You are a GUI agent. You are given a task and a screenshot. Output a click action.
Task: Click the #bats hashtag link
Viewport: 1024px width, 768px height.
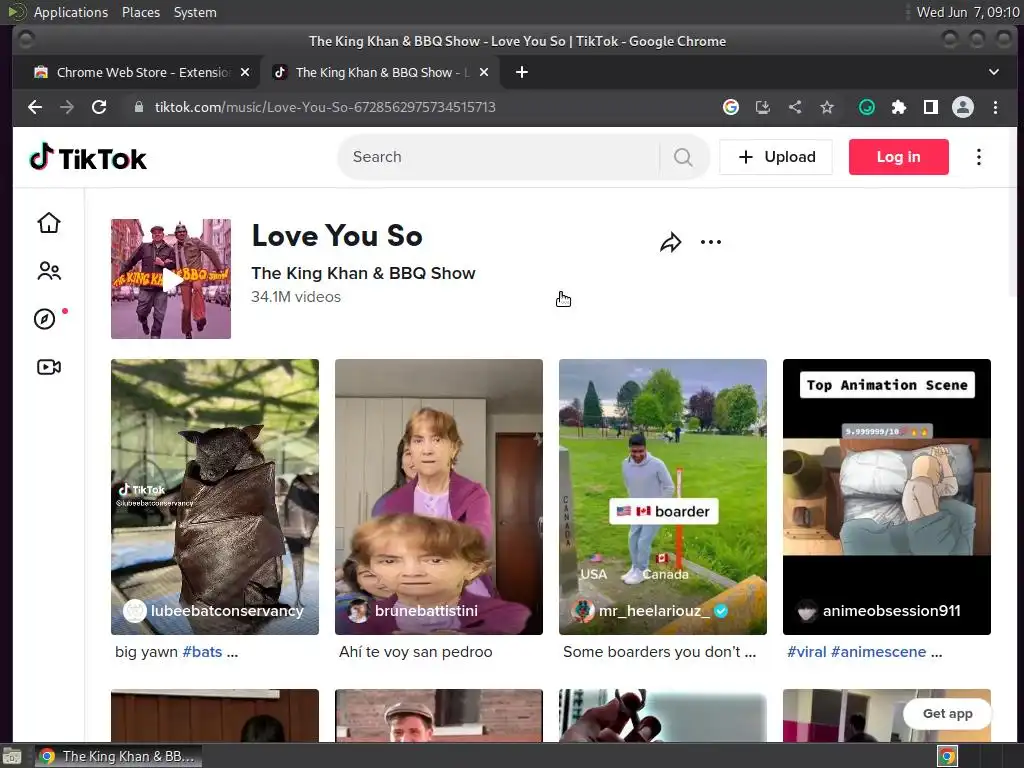tap(202, 652)
